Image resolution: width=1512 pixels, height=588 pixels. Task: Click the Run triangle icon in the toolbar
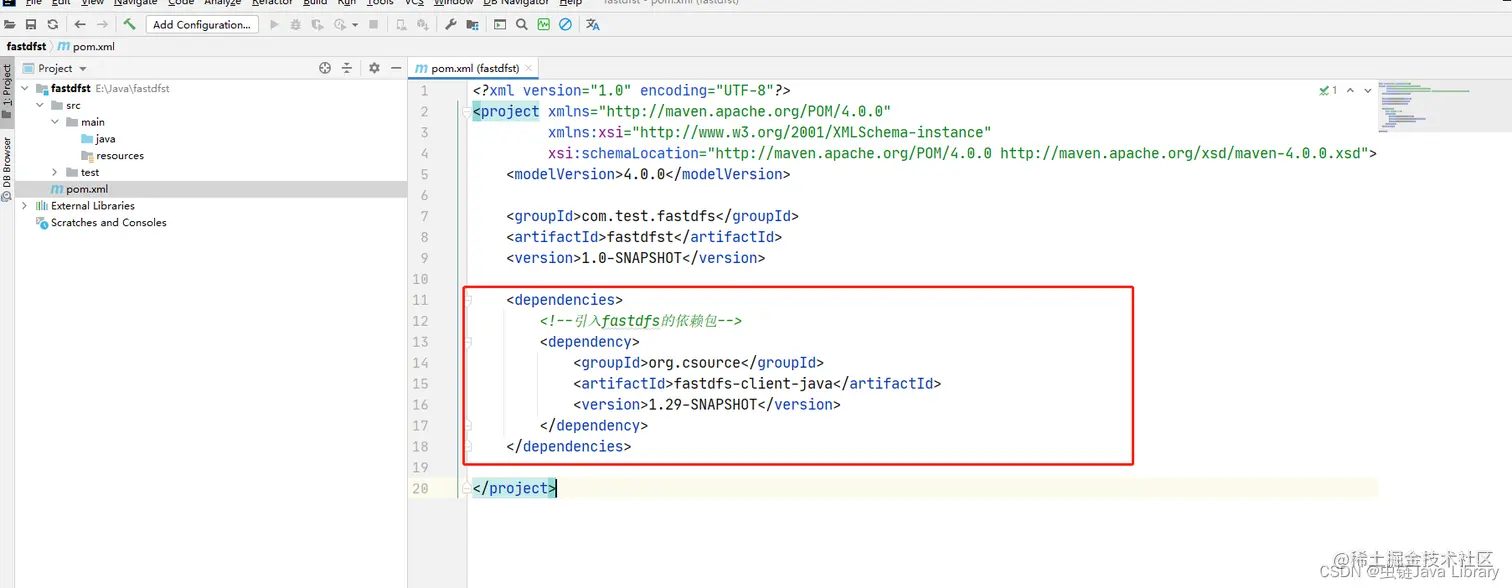[x=275, y=24]
